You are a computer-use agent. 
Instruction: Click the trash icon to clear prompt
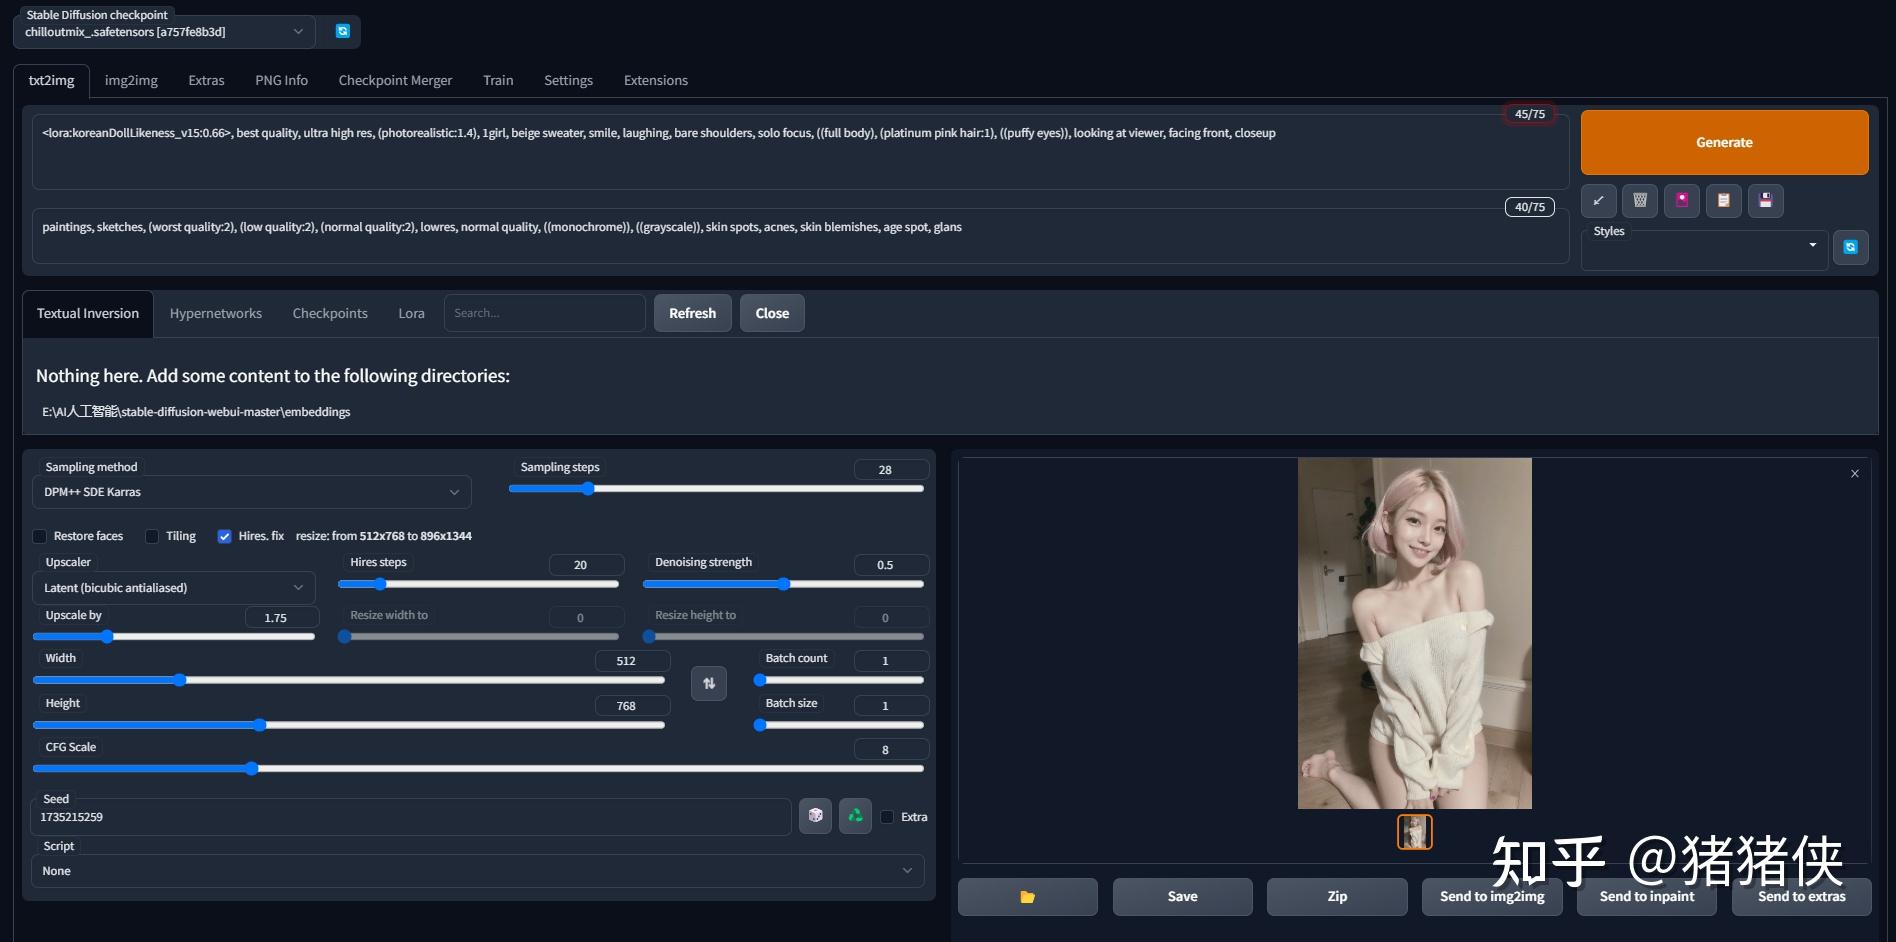click(x=1640, y=201)
